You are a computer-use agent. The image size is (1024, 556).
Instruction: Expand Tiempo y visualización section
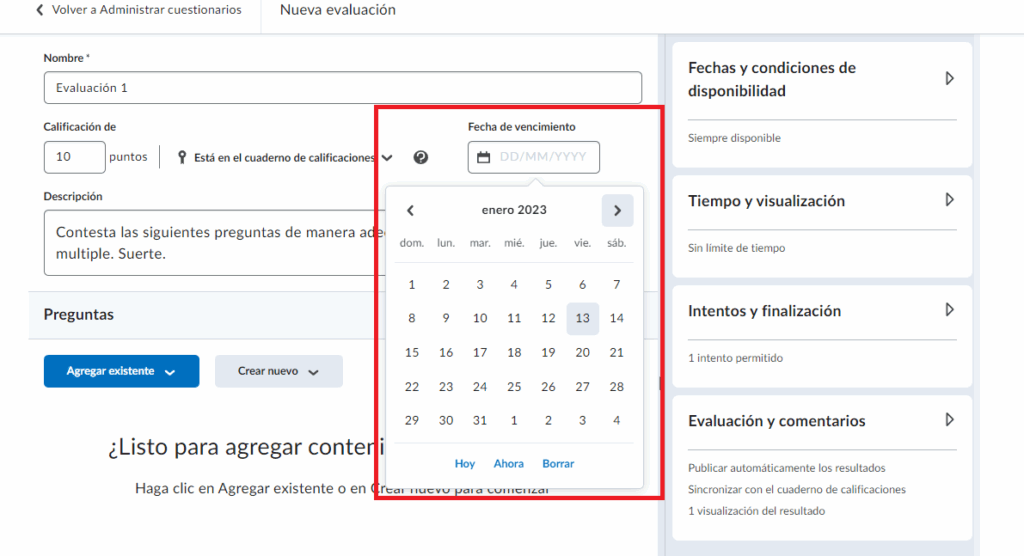949,200
